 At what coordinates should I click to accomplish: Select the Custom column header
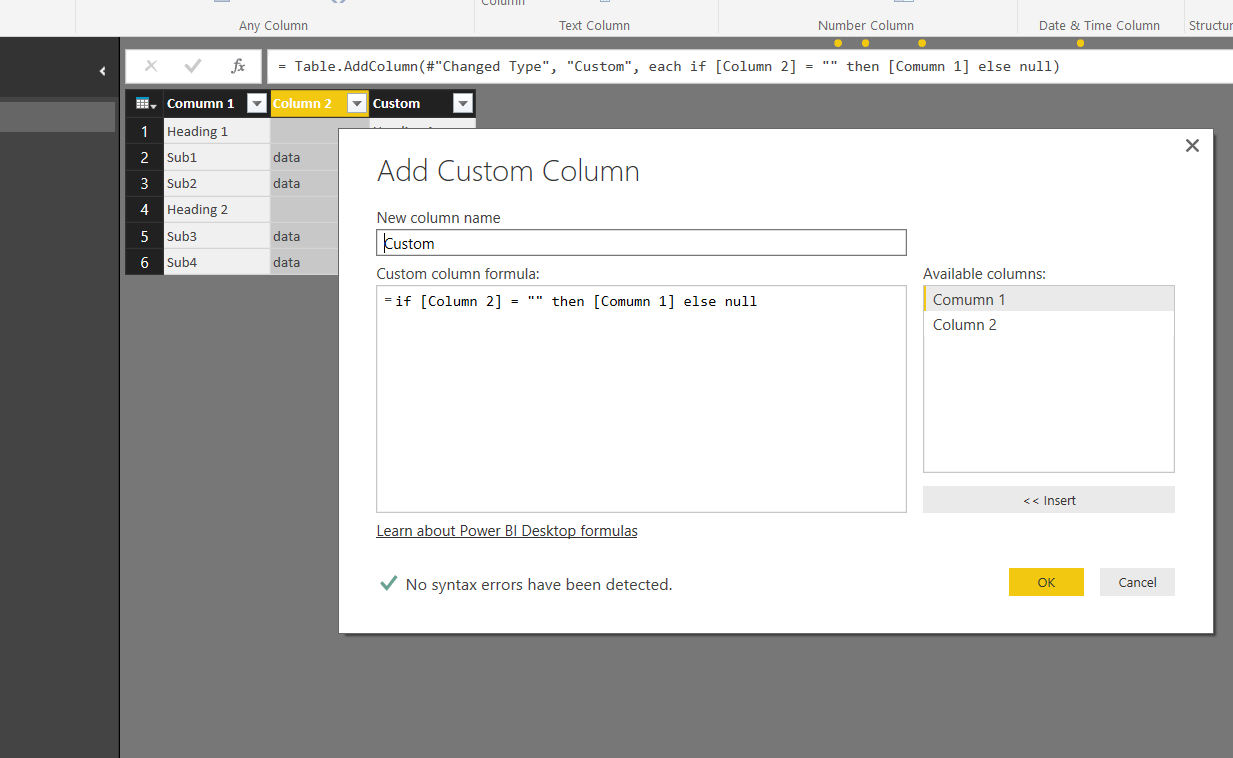(422, 103)
